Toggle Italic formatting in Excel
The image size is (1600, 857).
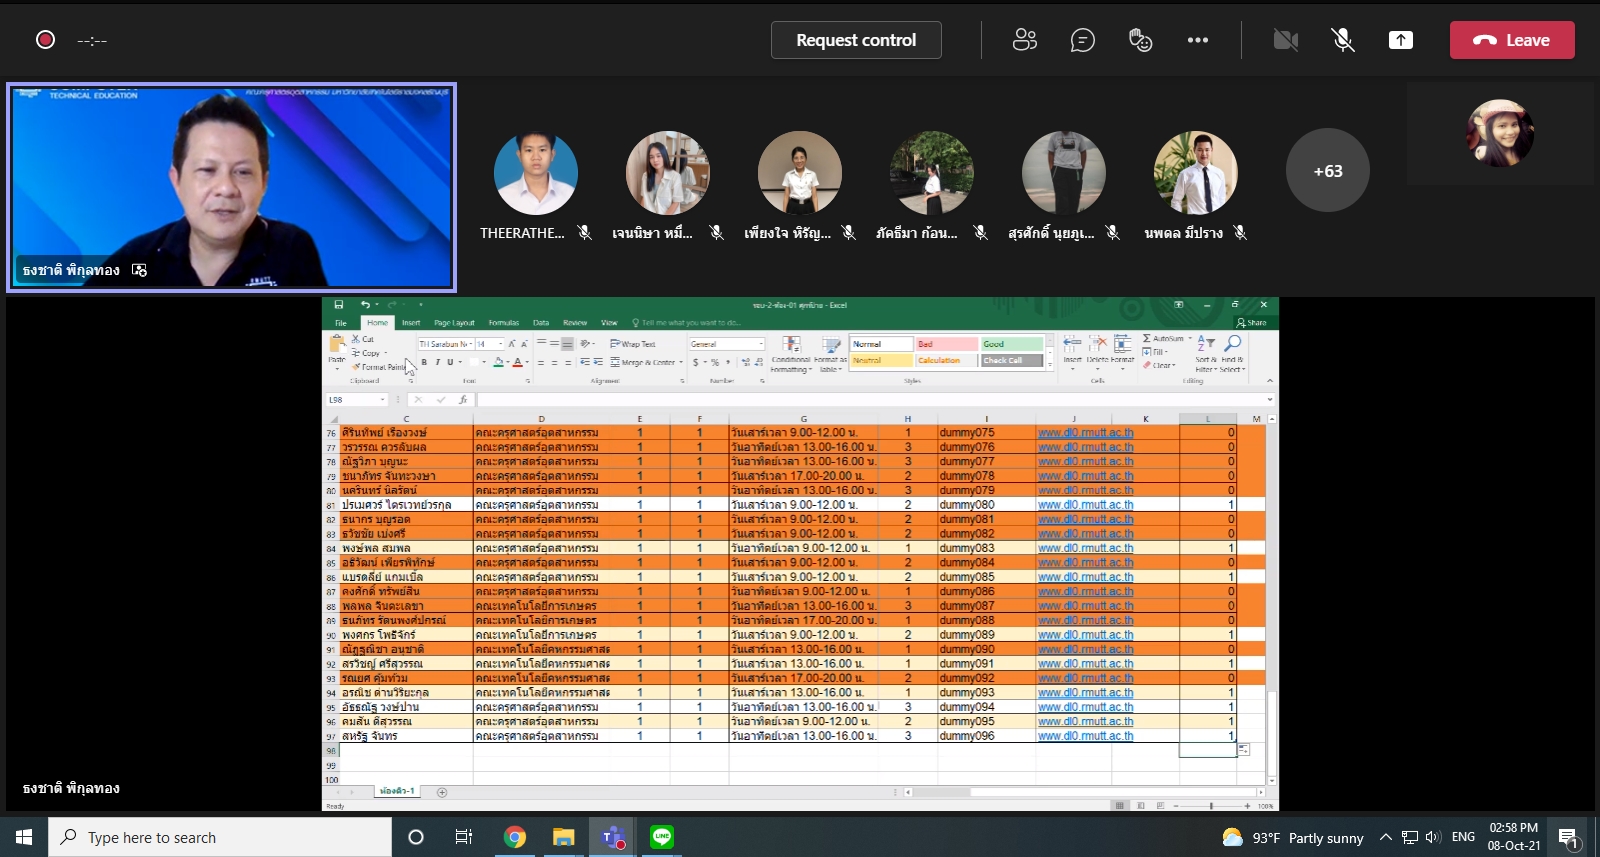click(437, 362)
